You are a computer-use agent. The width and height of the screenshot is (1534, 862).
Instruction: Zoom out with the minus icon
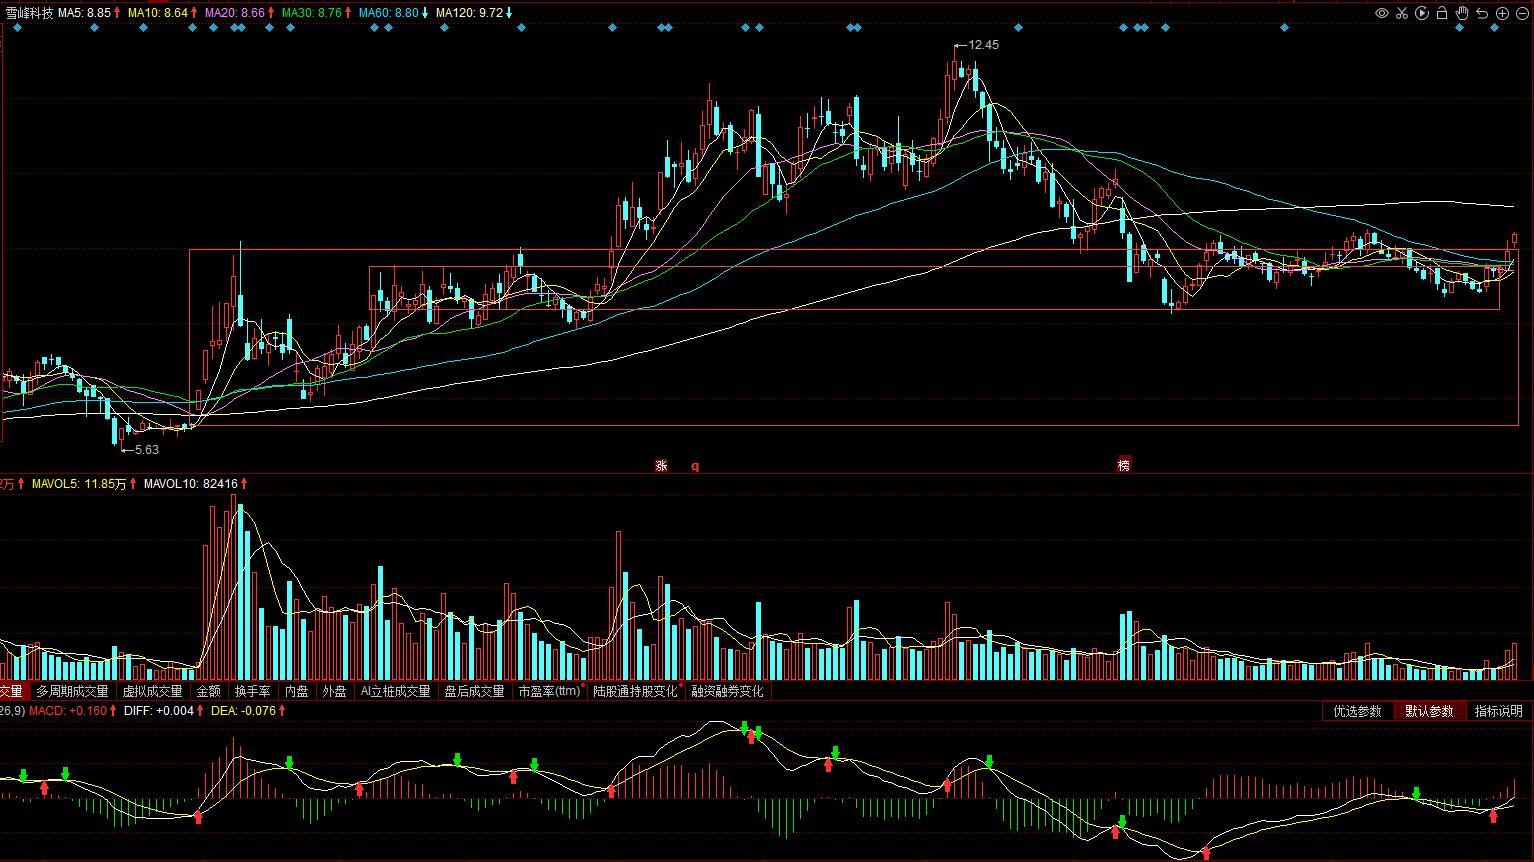tap(1524, 13)
